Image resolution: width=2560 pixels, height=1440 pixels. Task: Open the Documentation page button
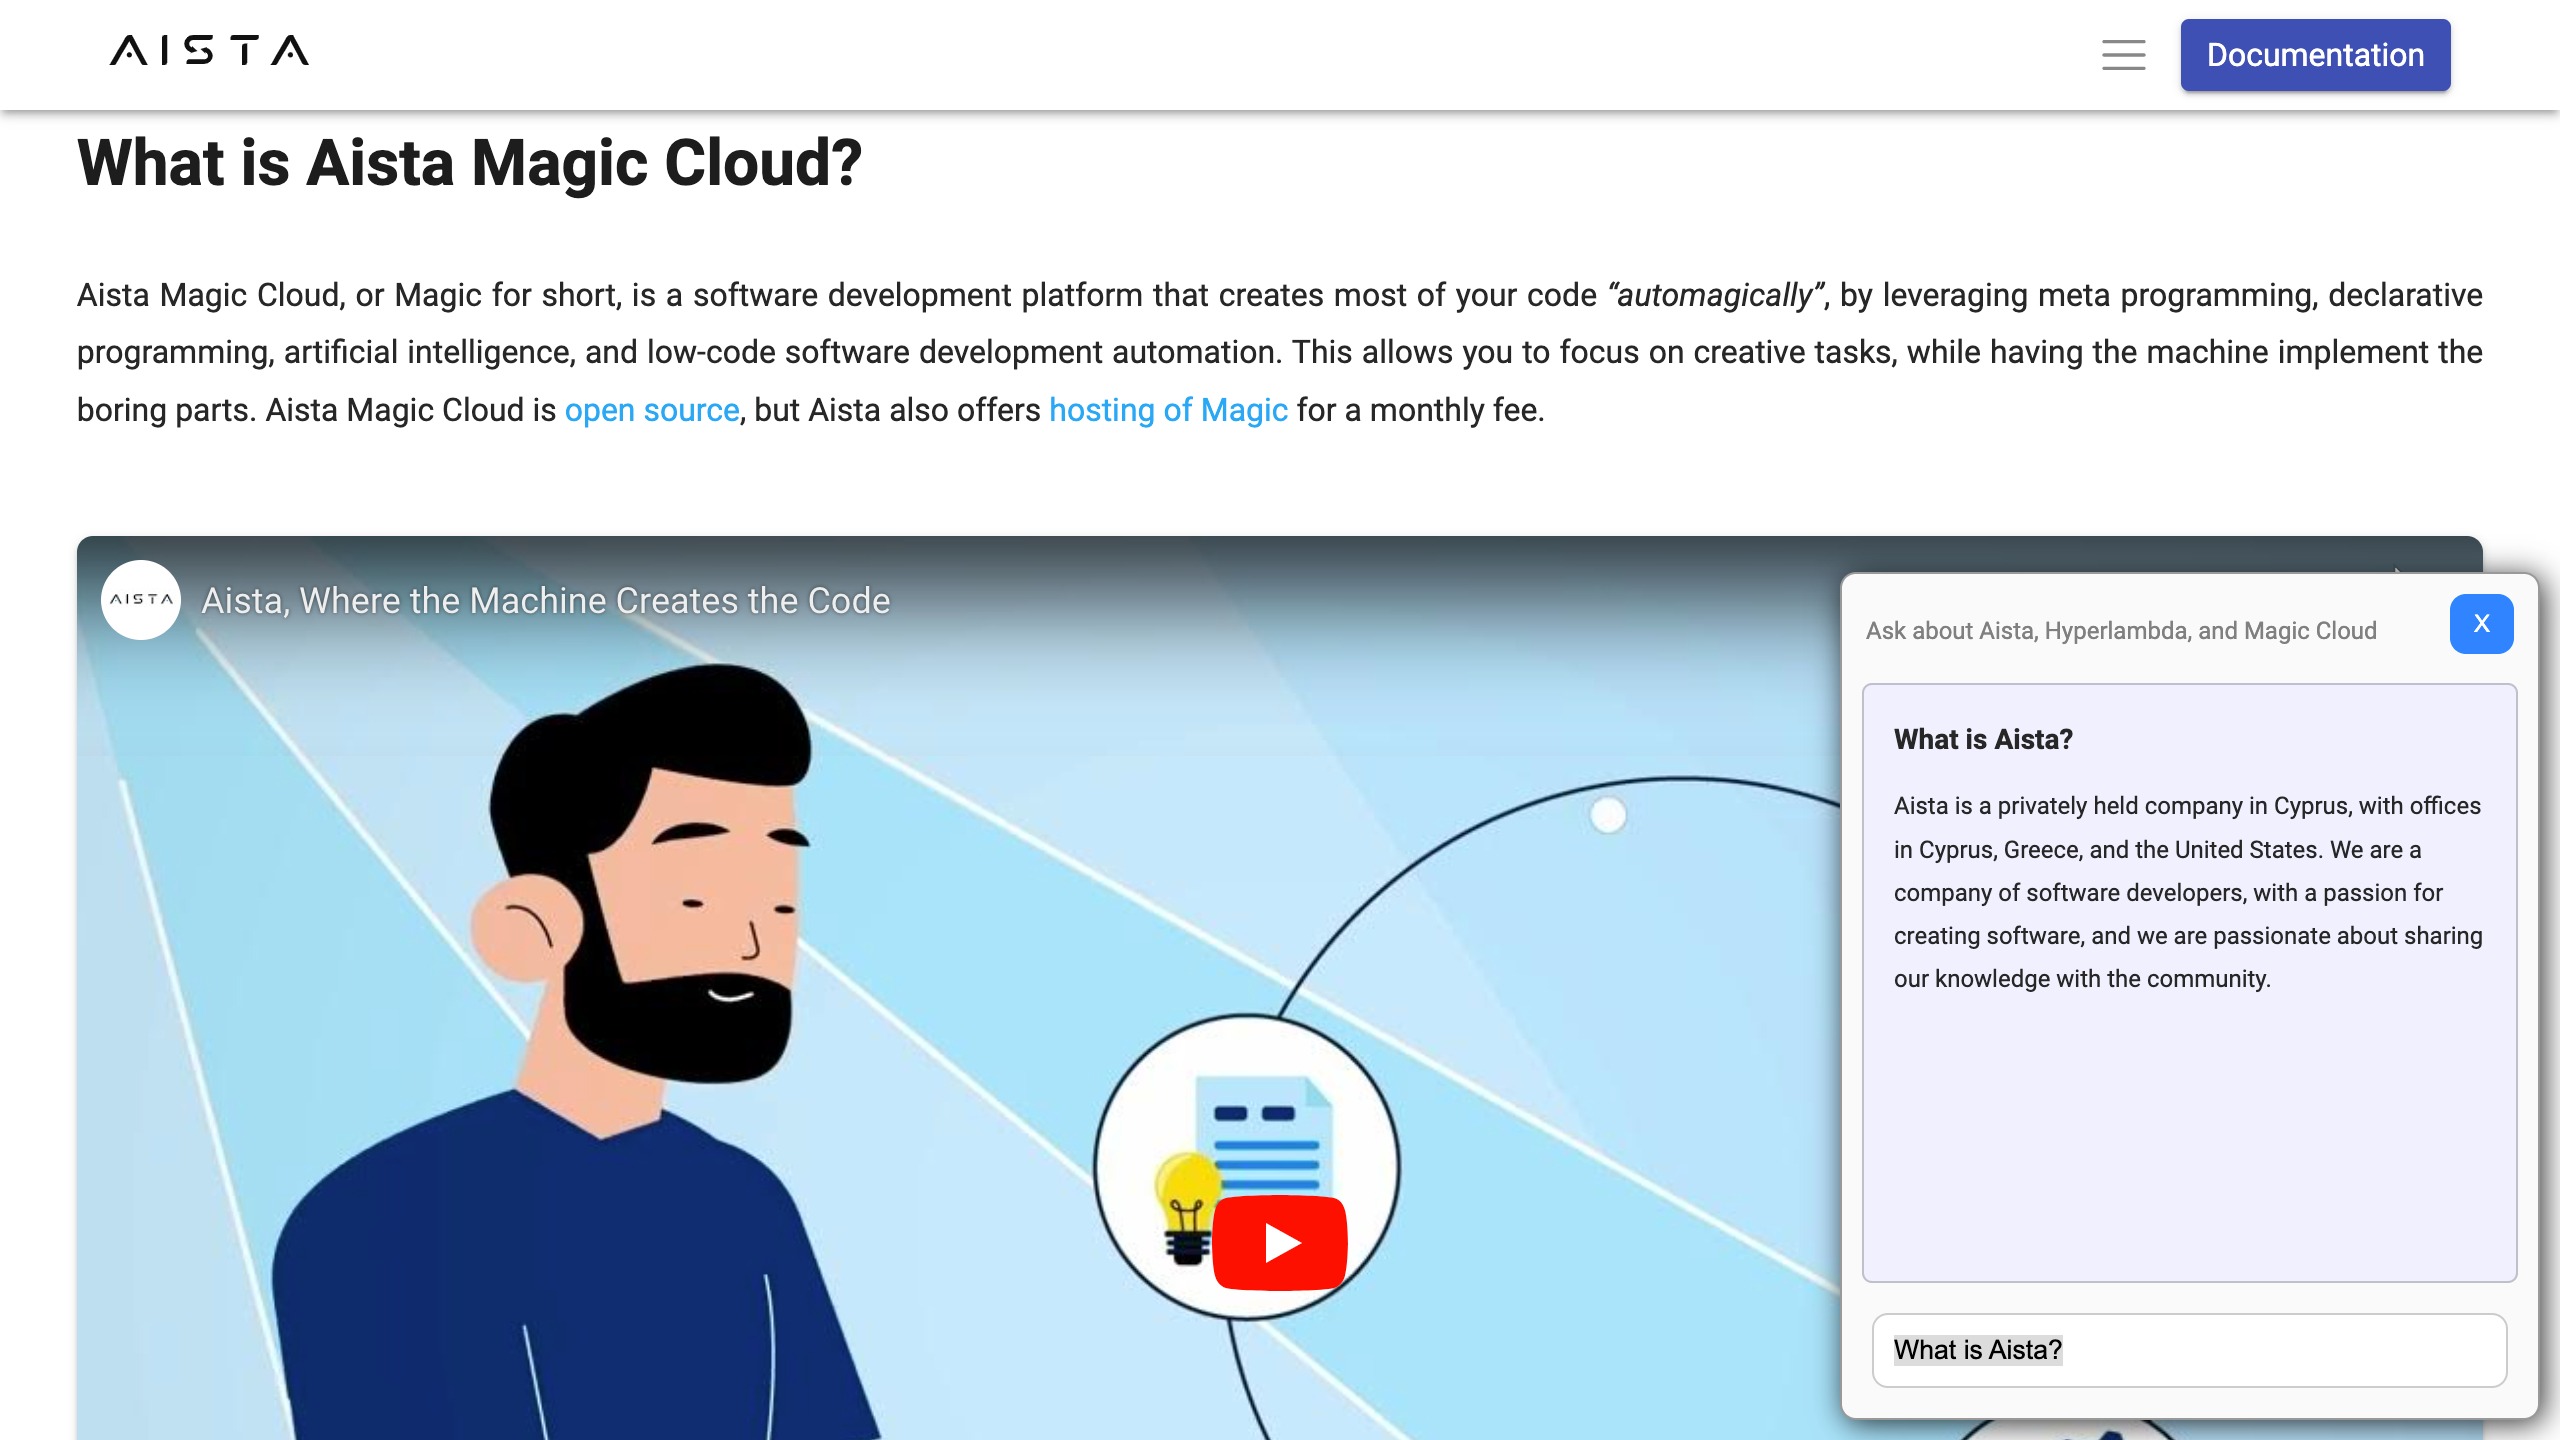coord(2315,55)
